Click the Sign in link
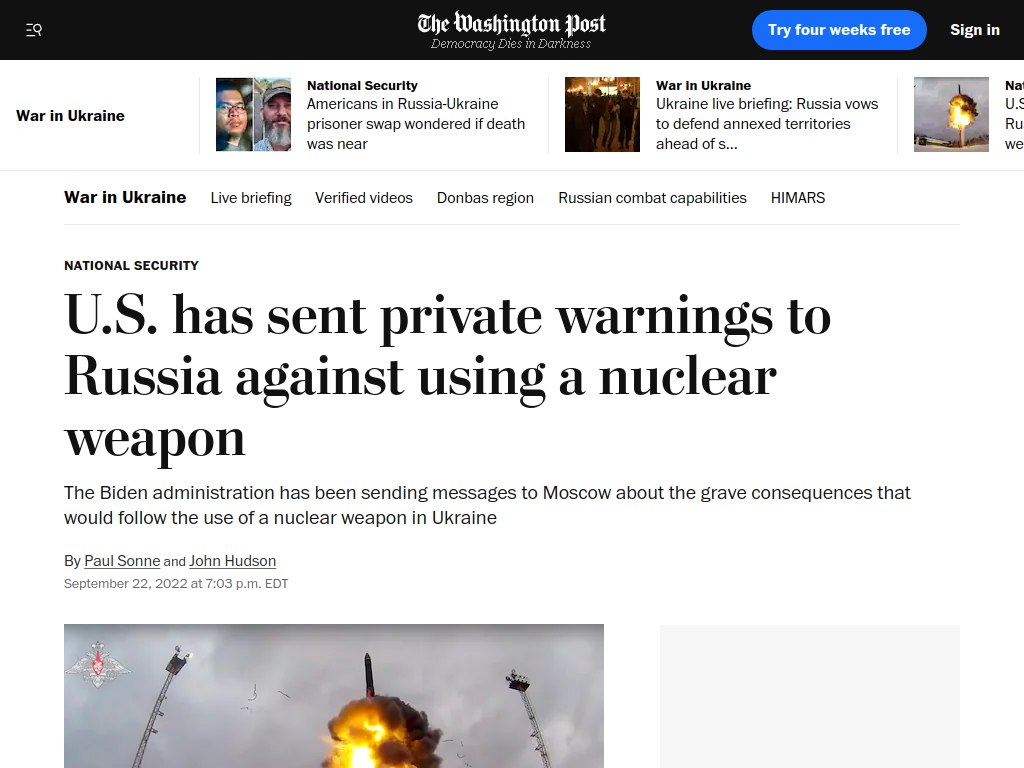This screenshot has width=1024, height=768. pos(974,30)
